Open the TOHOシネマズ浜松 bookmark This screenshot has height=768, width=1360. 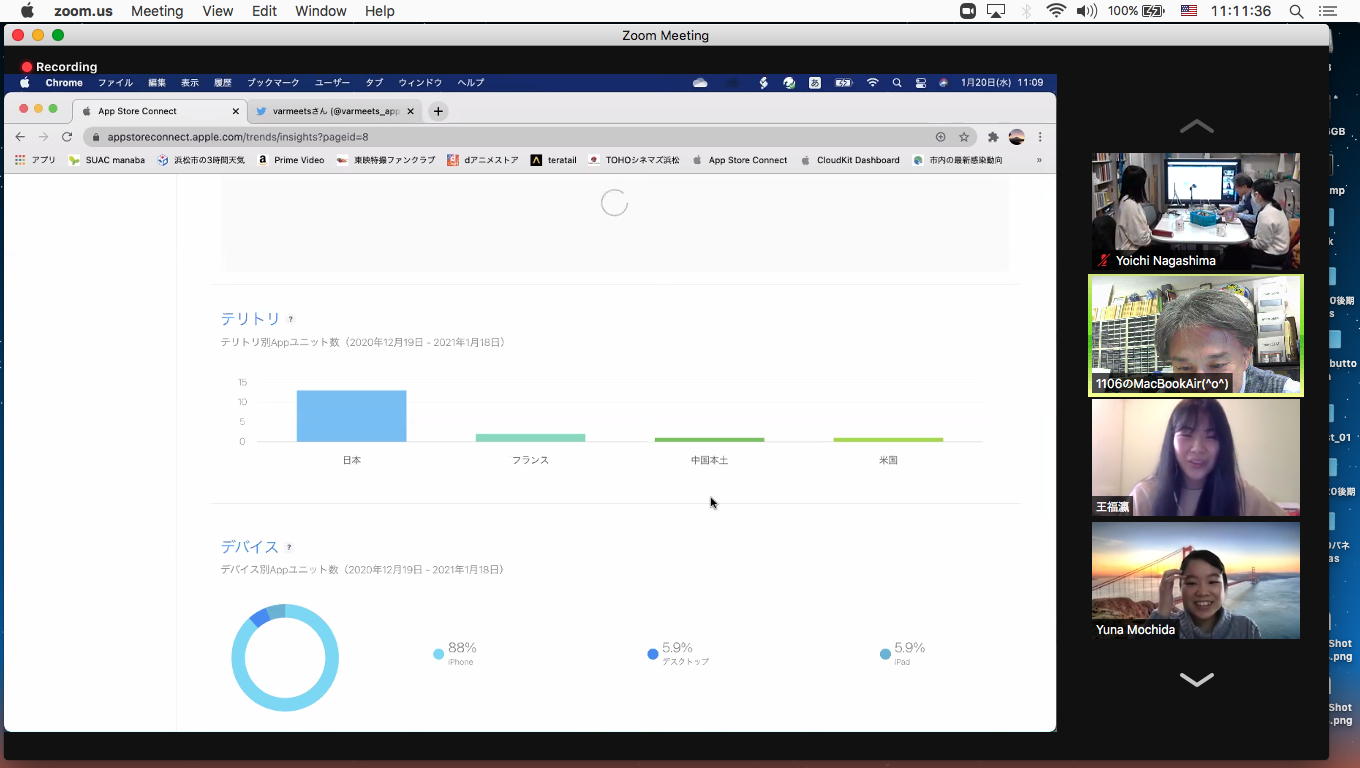634,160
